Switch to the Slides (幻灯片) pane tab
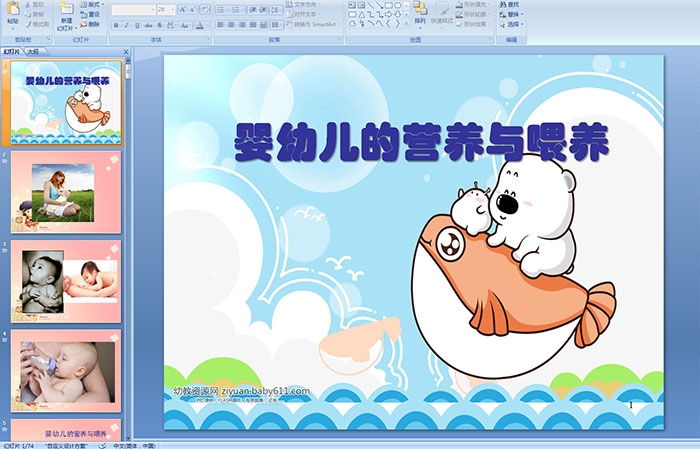Image resolution: width=700 pixels, height=449 pixels. click(x=12, y=51)
